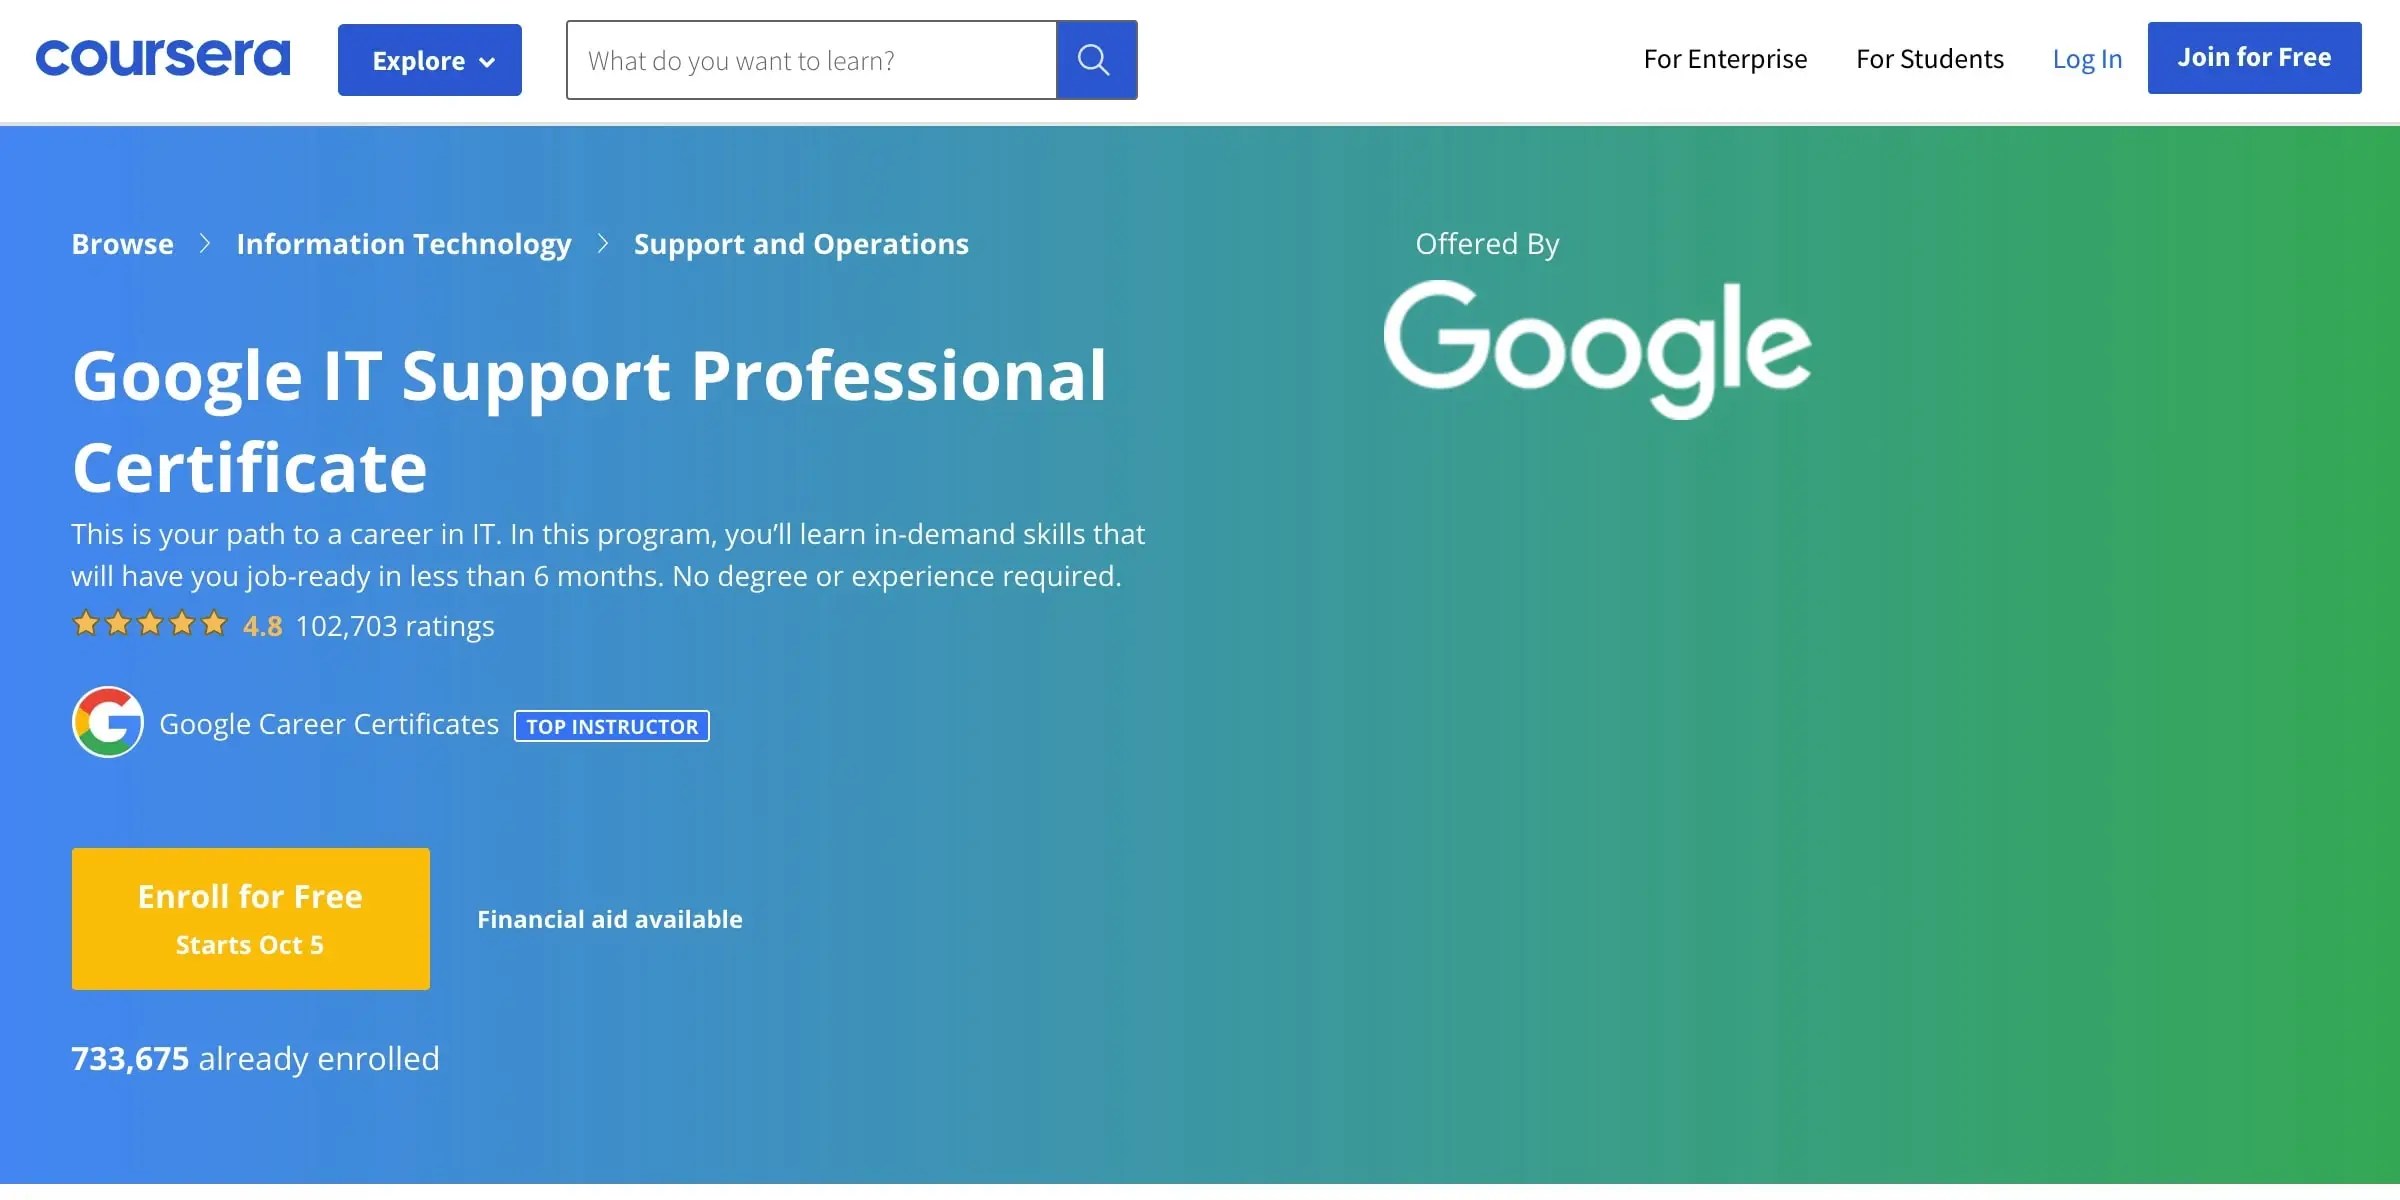Click the Coursera logo
The image size is (2400, 1200).
click(x=162, y=58)
